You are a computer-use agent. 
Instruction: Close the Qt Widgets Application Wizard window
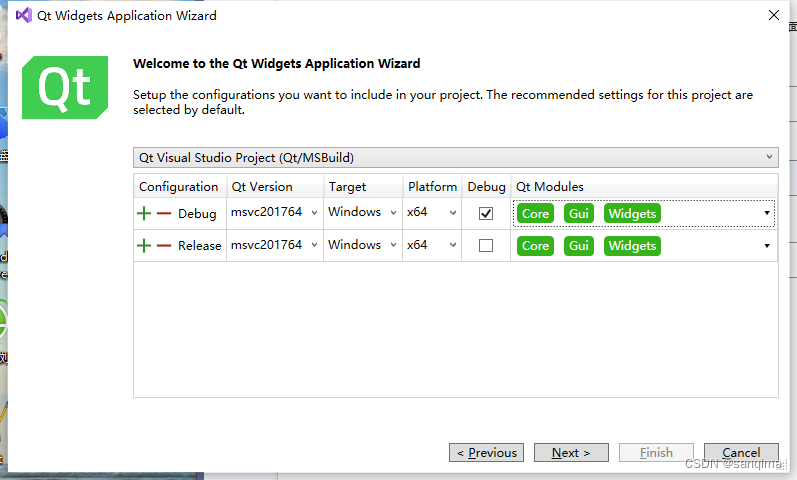coord(774,15)
